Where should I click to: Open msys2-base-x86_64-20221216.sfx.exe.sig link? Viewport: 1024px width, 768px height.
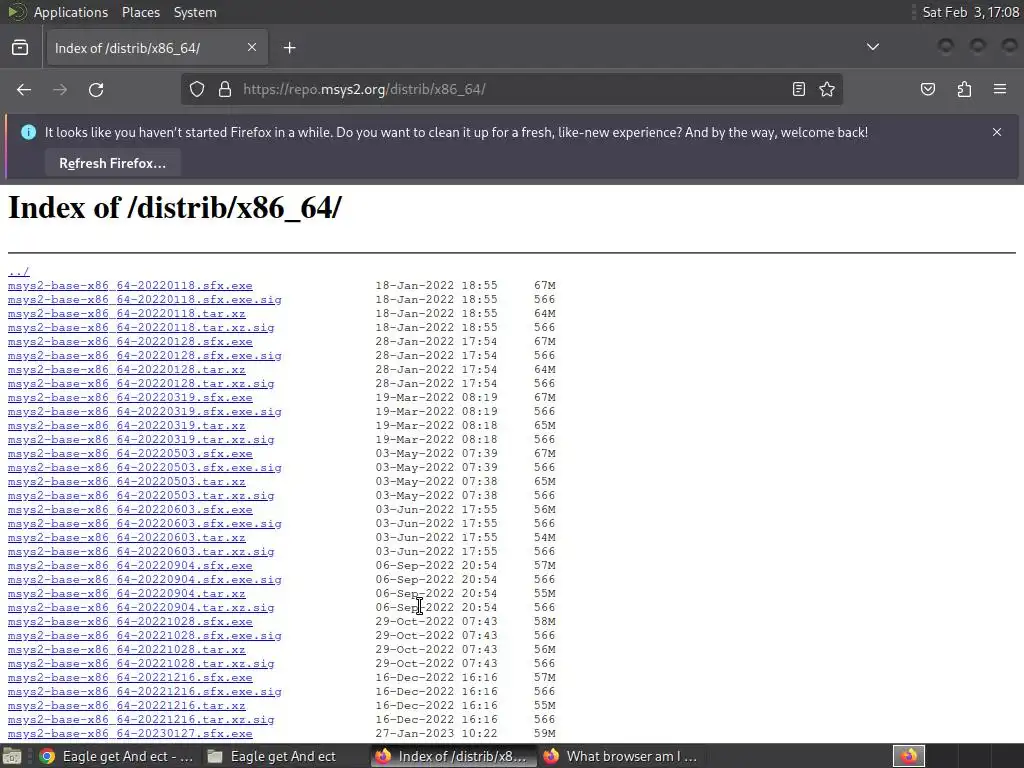click(144, 692)
